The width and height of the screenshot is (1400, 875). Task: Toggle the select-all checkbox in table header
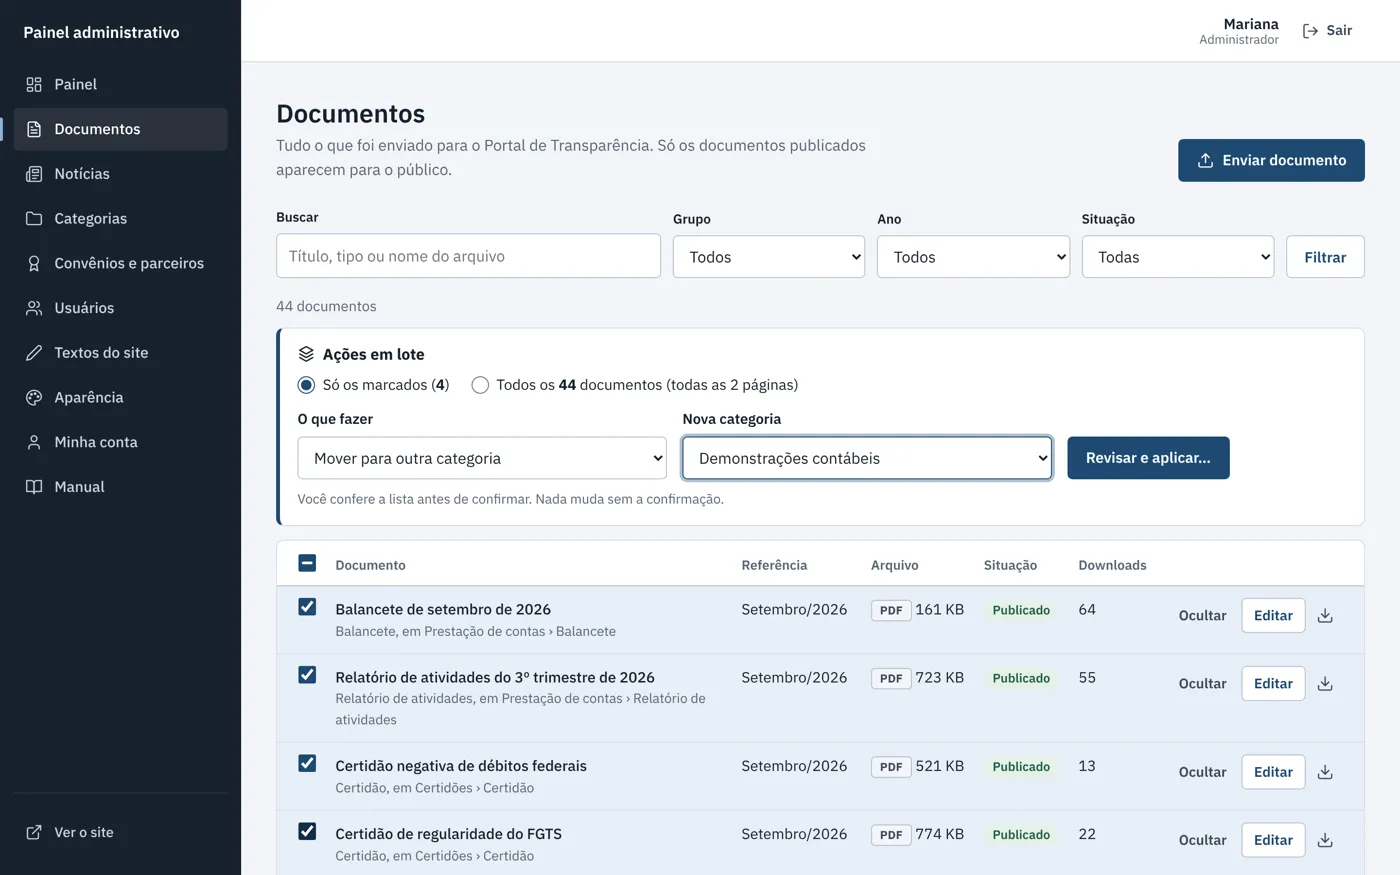(307, 563)
